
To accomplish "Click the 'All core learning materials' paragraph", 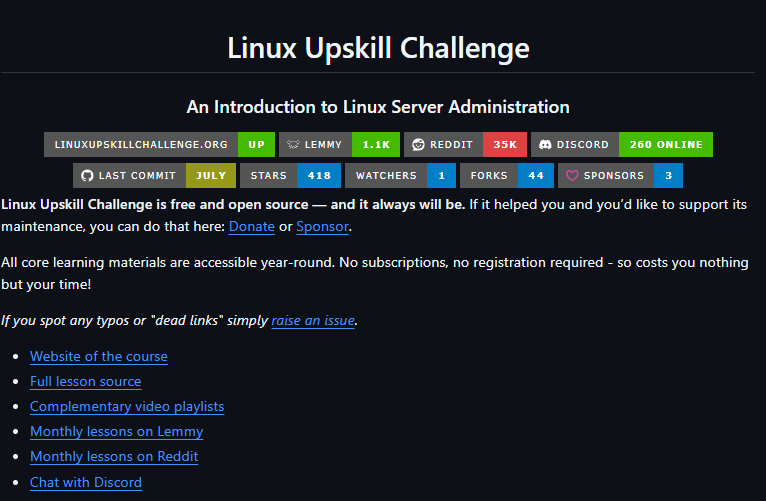I will pyautogui.click(x=375, y=273).
